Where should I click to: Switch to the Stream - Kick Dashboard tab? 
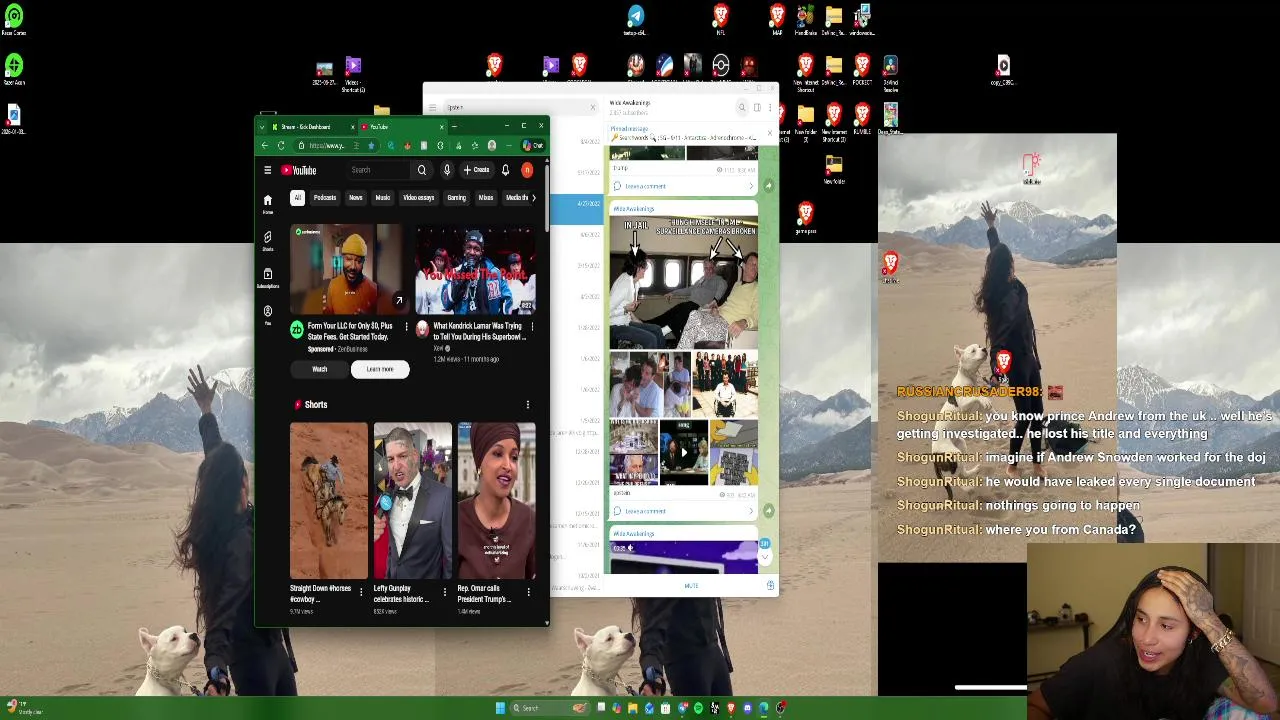313,127
